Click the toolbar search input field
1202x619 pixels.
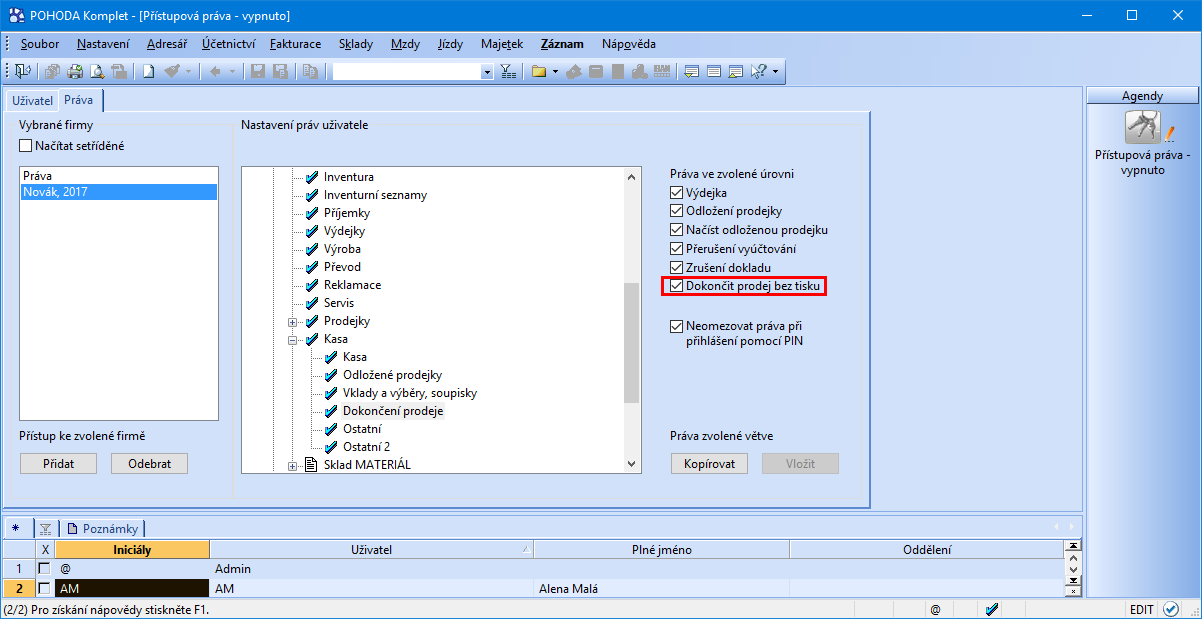[x=406, y=72]
